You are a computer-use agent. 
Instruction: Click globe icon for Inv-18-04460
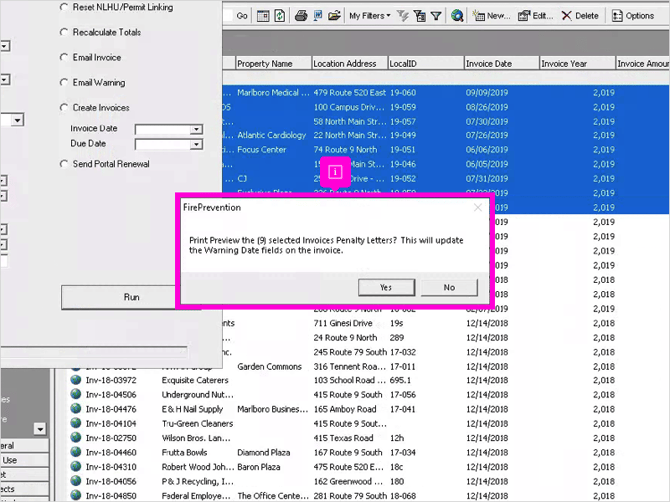pos(76,452)
